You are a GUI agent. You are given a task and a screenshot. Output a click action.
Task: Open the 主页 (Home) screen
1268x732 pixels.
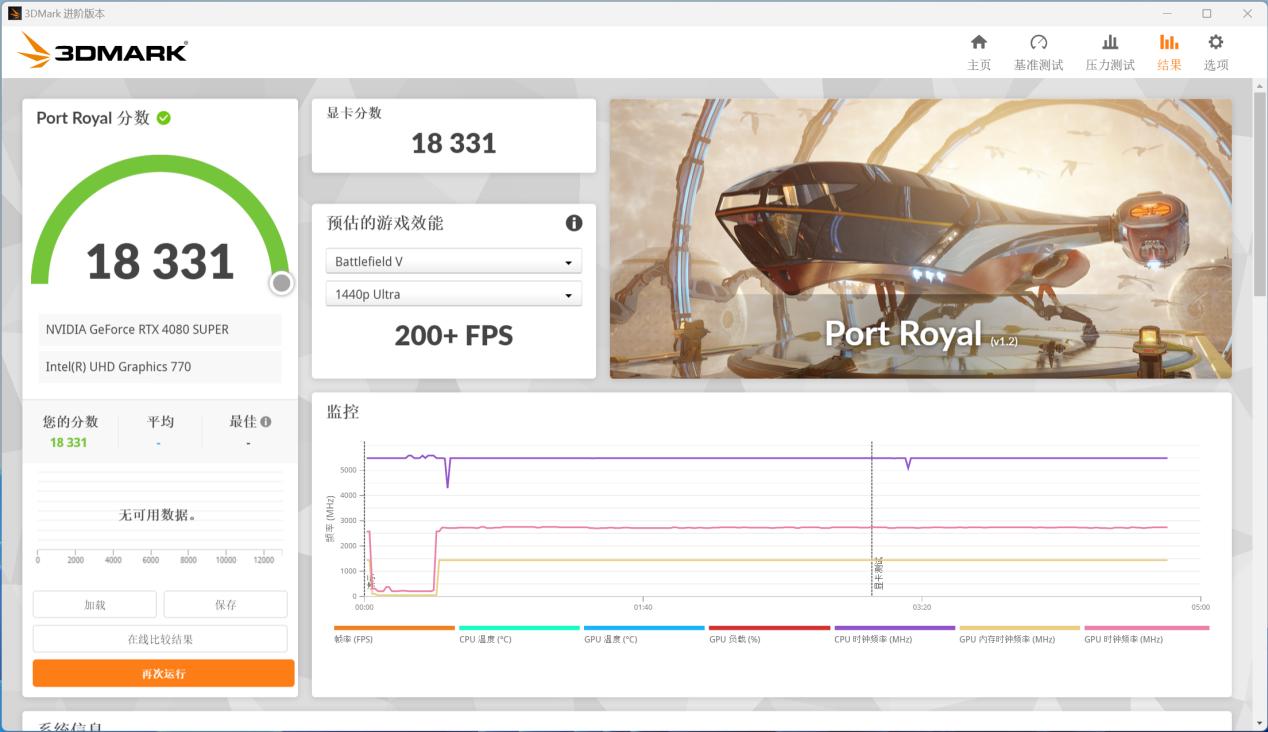coord(978,52)
